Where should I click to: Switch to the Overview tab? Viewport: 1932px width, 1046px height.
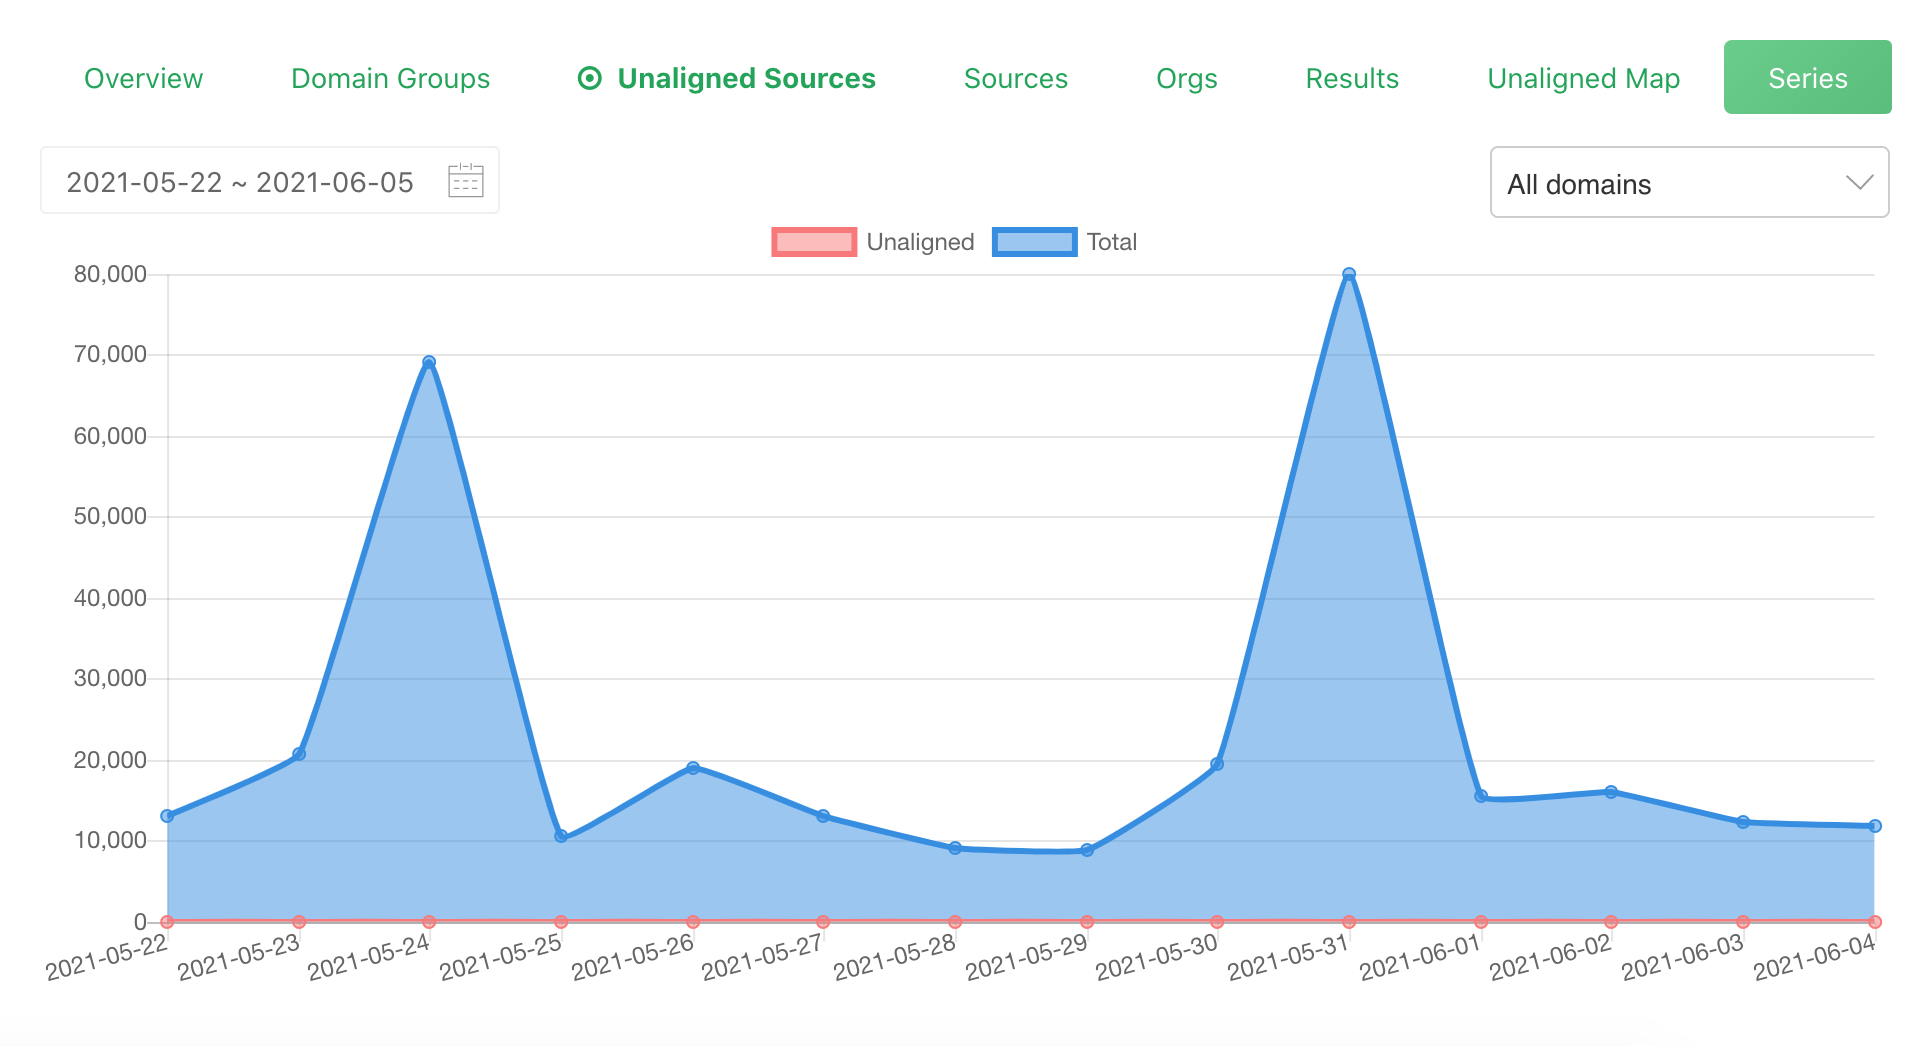143,78
